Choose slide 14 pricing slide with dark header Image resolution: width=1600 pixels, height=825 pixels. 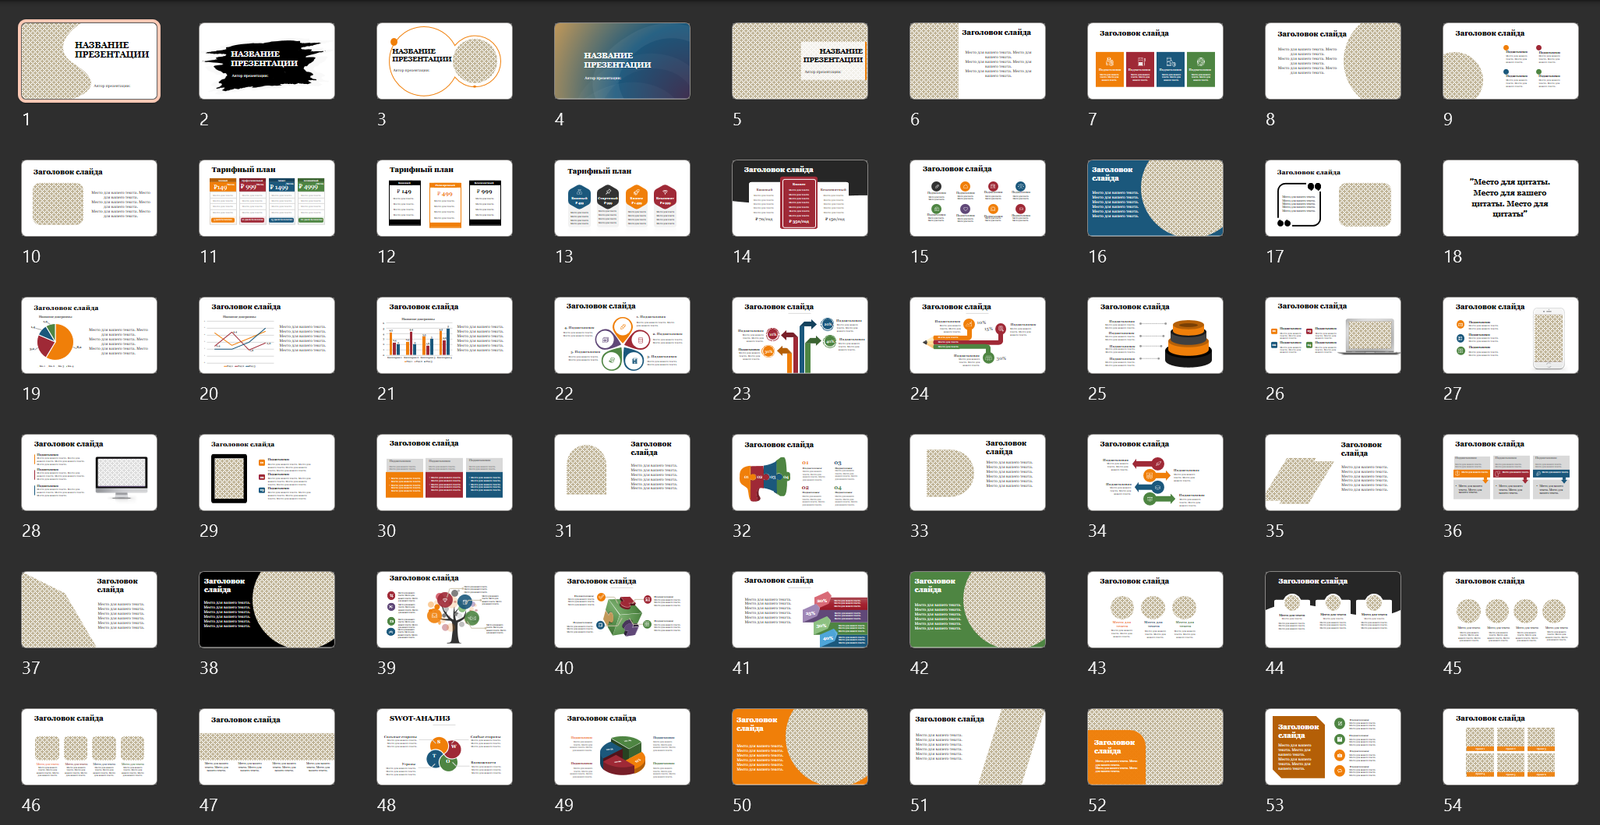tap(799, 198)
